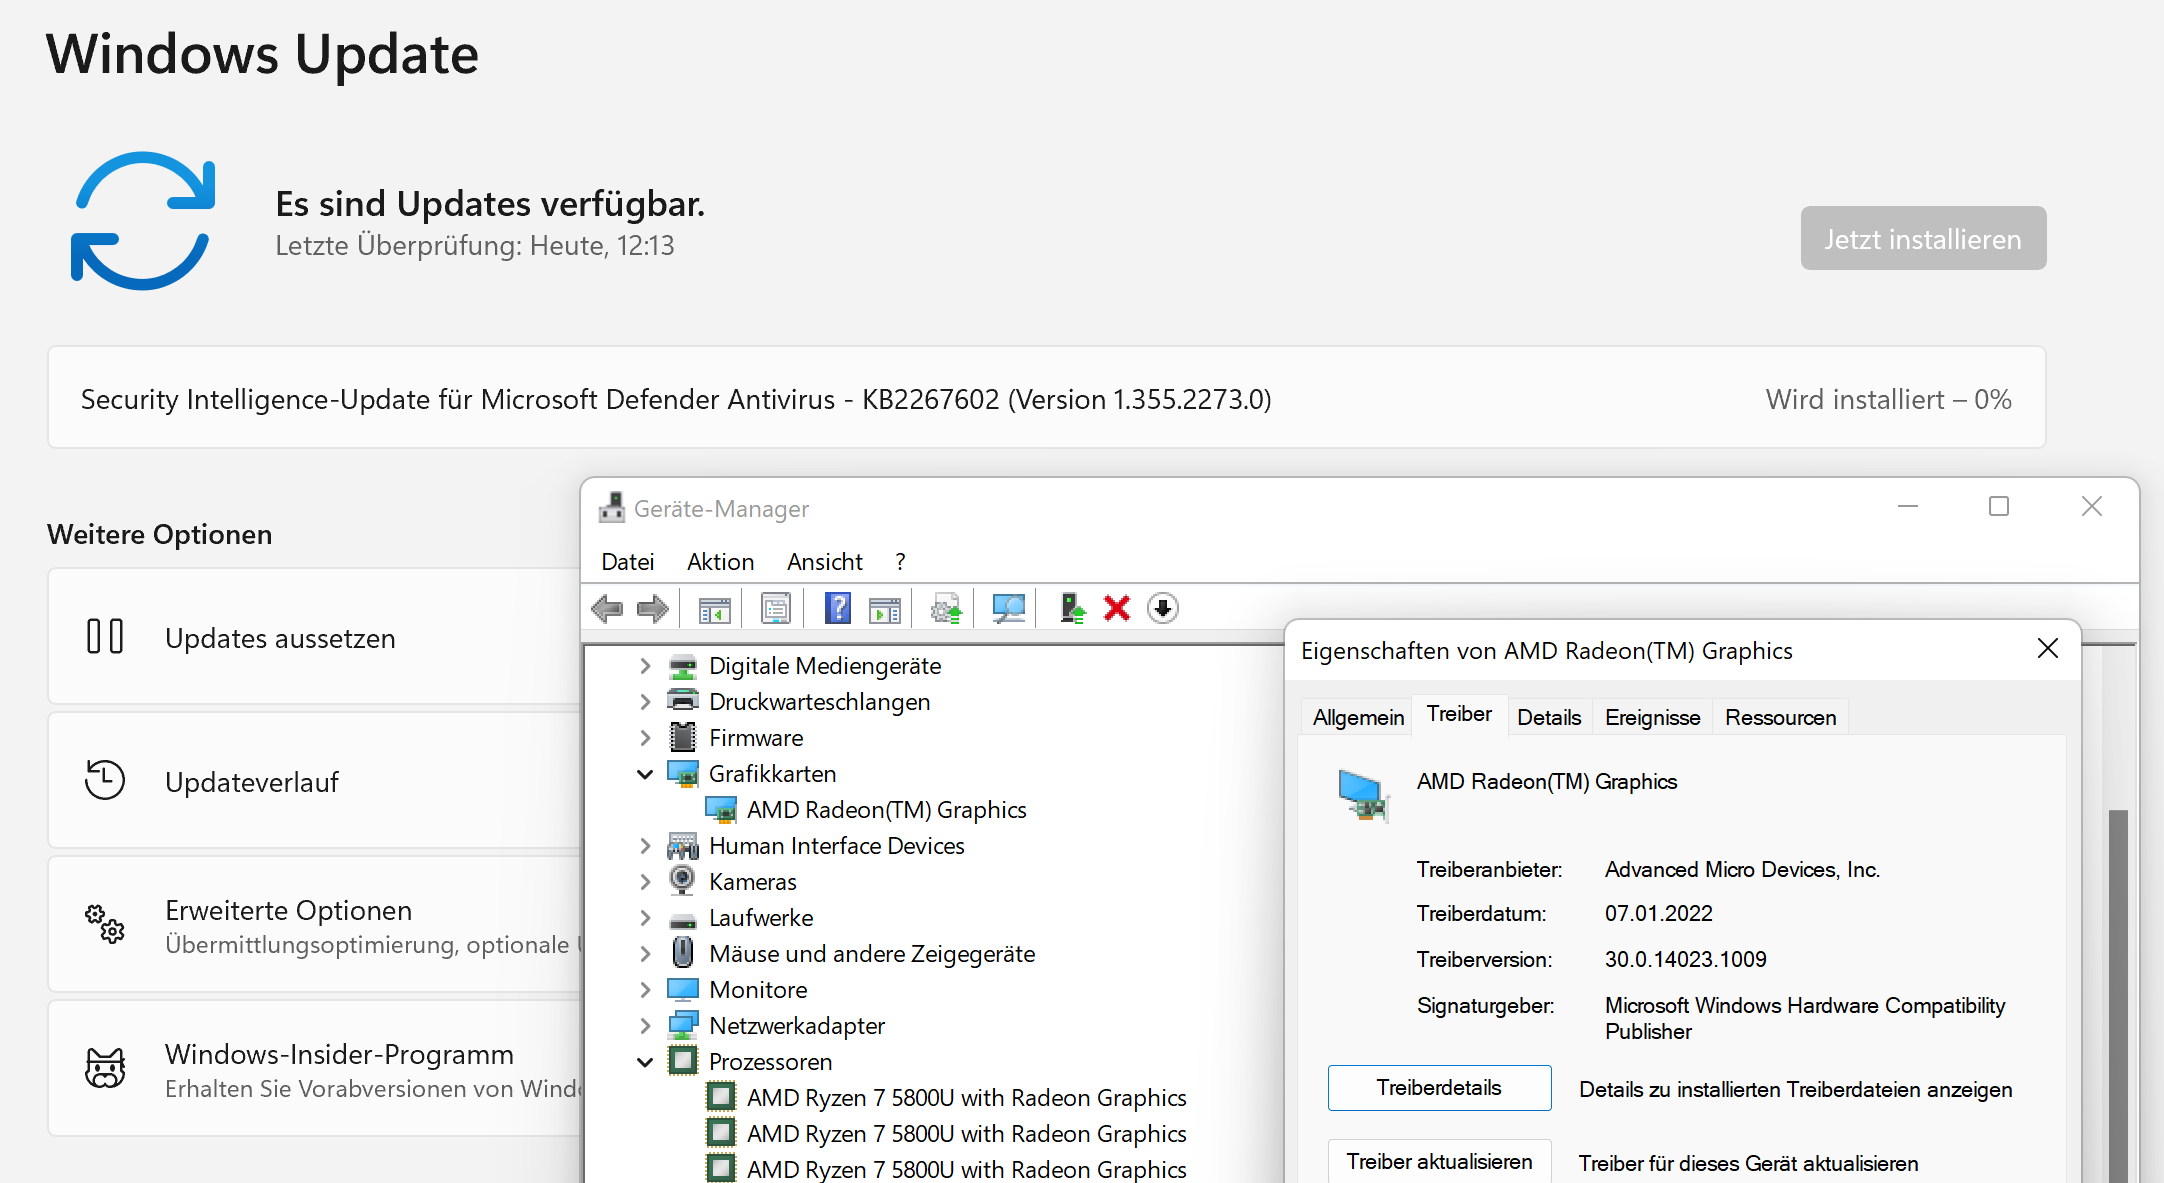2164x1183 pixels.
Task: Click the cat icon for Windows-Insider-Programm
Action: tap(105, 1068)
